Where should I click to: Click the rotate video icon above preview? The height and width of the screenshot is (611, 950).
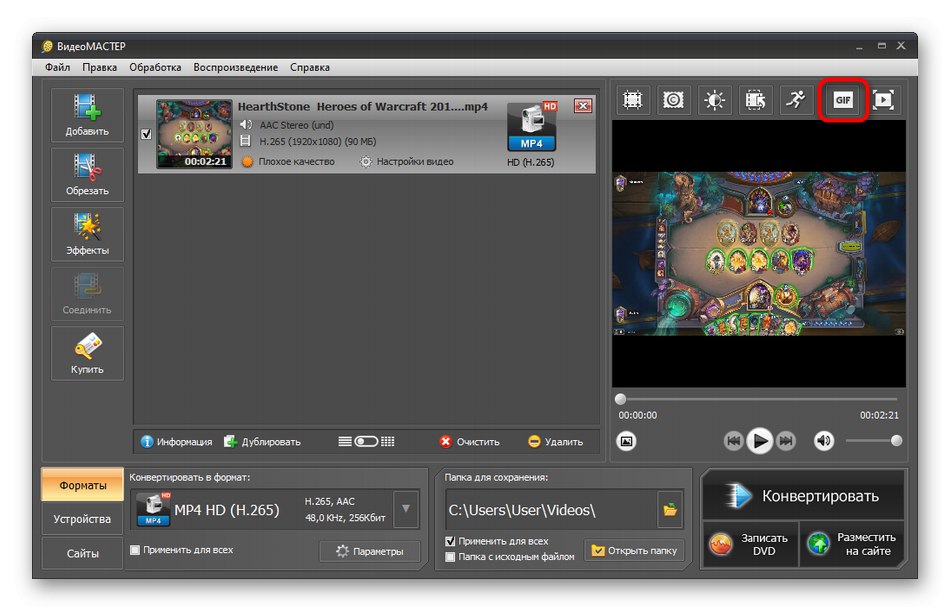tap(755, 99)
